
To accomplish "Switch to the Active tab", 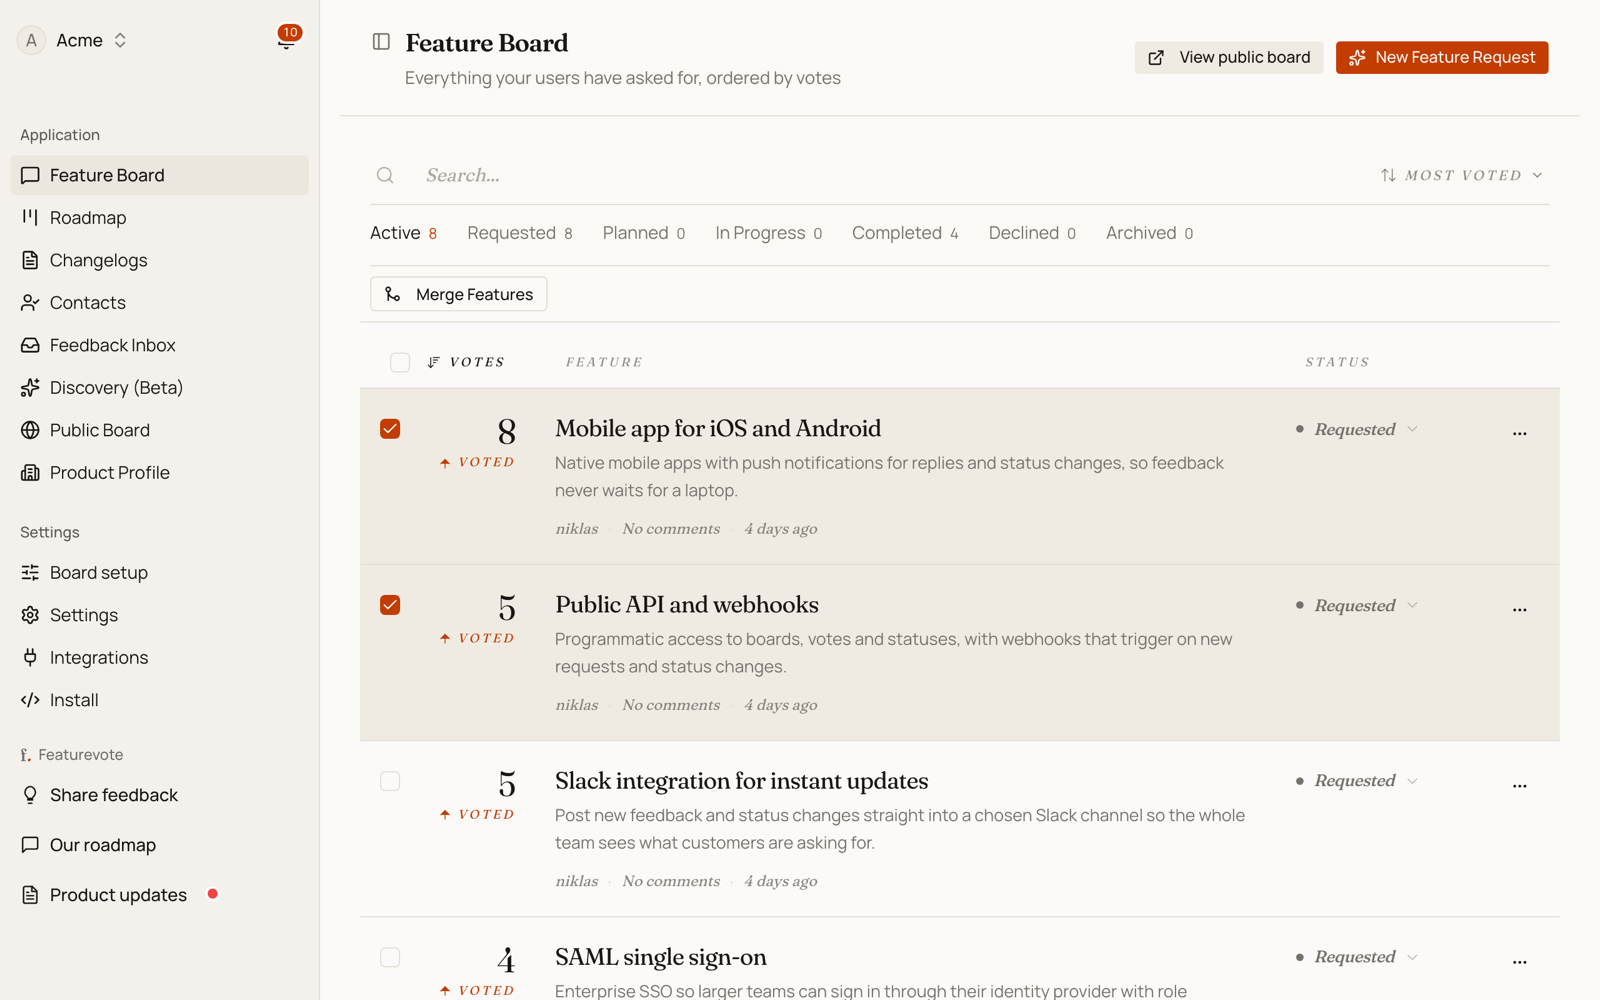I will tap(403, 233).
